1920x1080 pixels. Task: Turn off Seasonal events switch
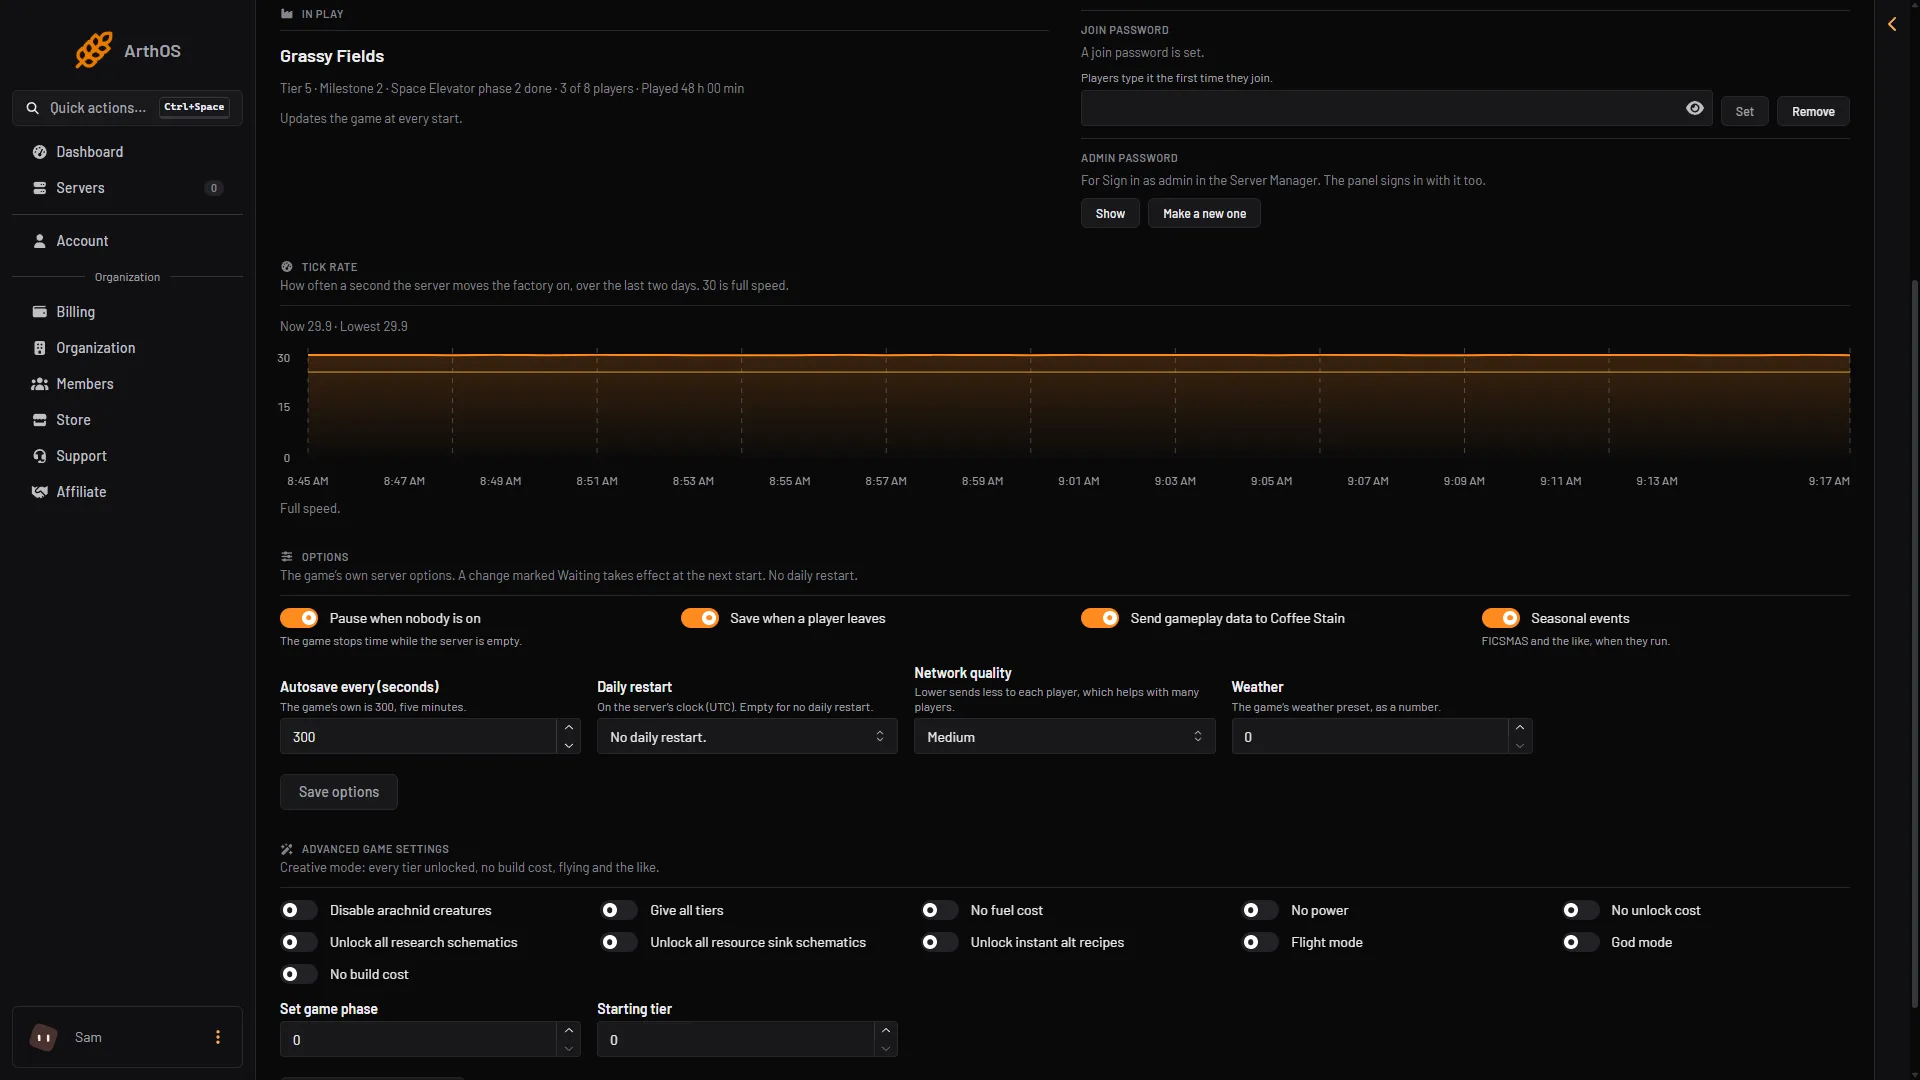point(1501,618)
